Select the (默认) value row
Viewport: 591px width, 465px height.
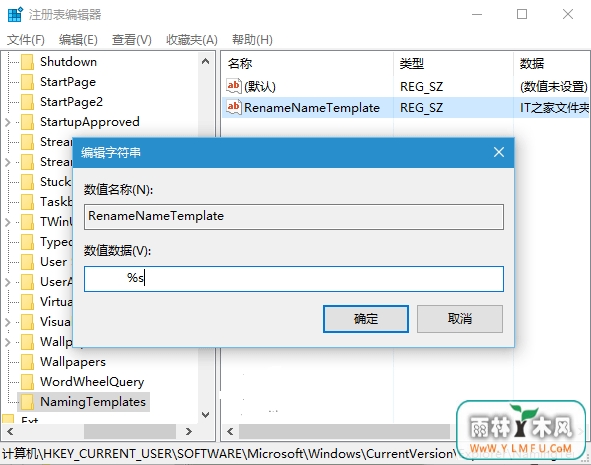point(405,87)
